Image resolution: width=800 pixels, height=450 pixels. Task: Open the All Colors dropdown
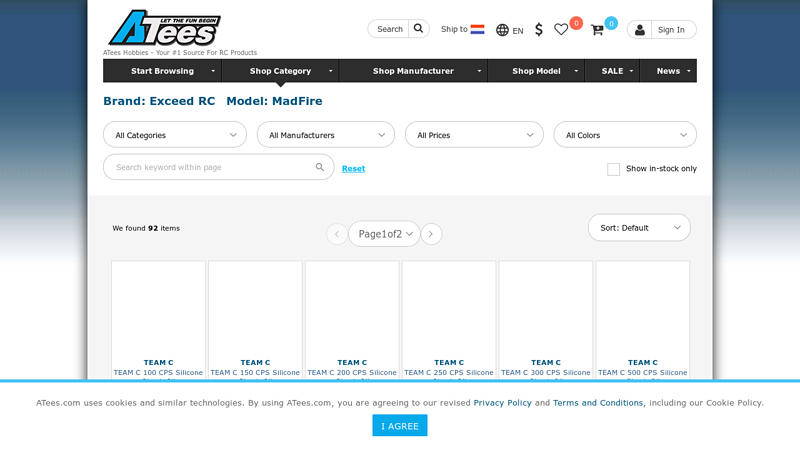(x=625, y=135)
